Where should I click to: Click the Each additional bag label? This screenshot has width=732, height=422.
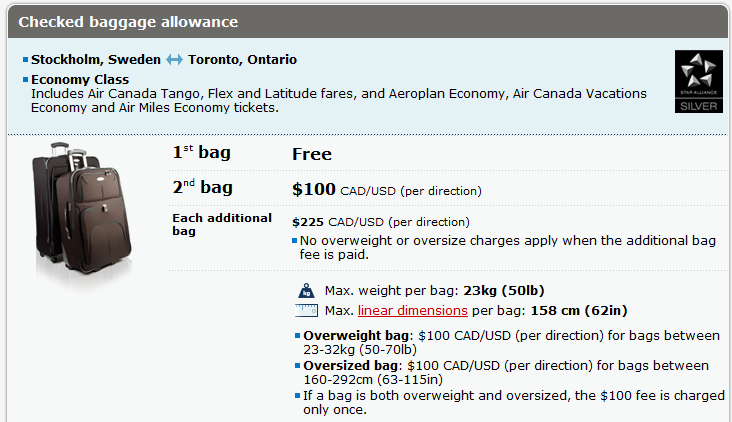(x=222, y=224)
